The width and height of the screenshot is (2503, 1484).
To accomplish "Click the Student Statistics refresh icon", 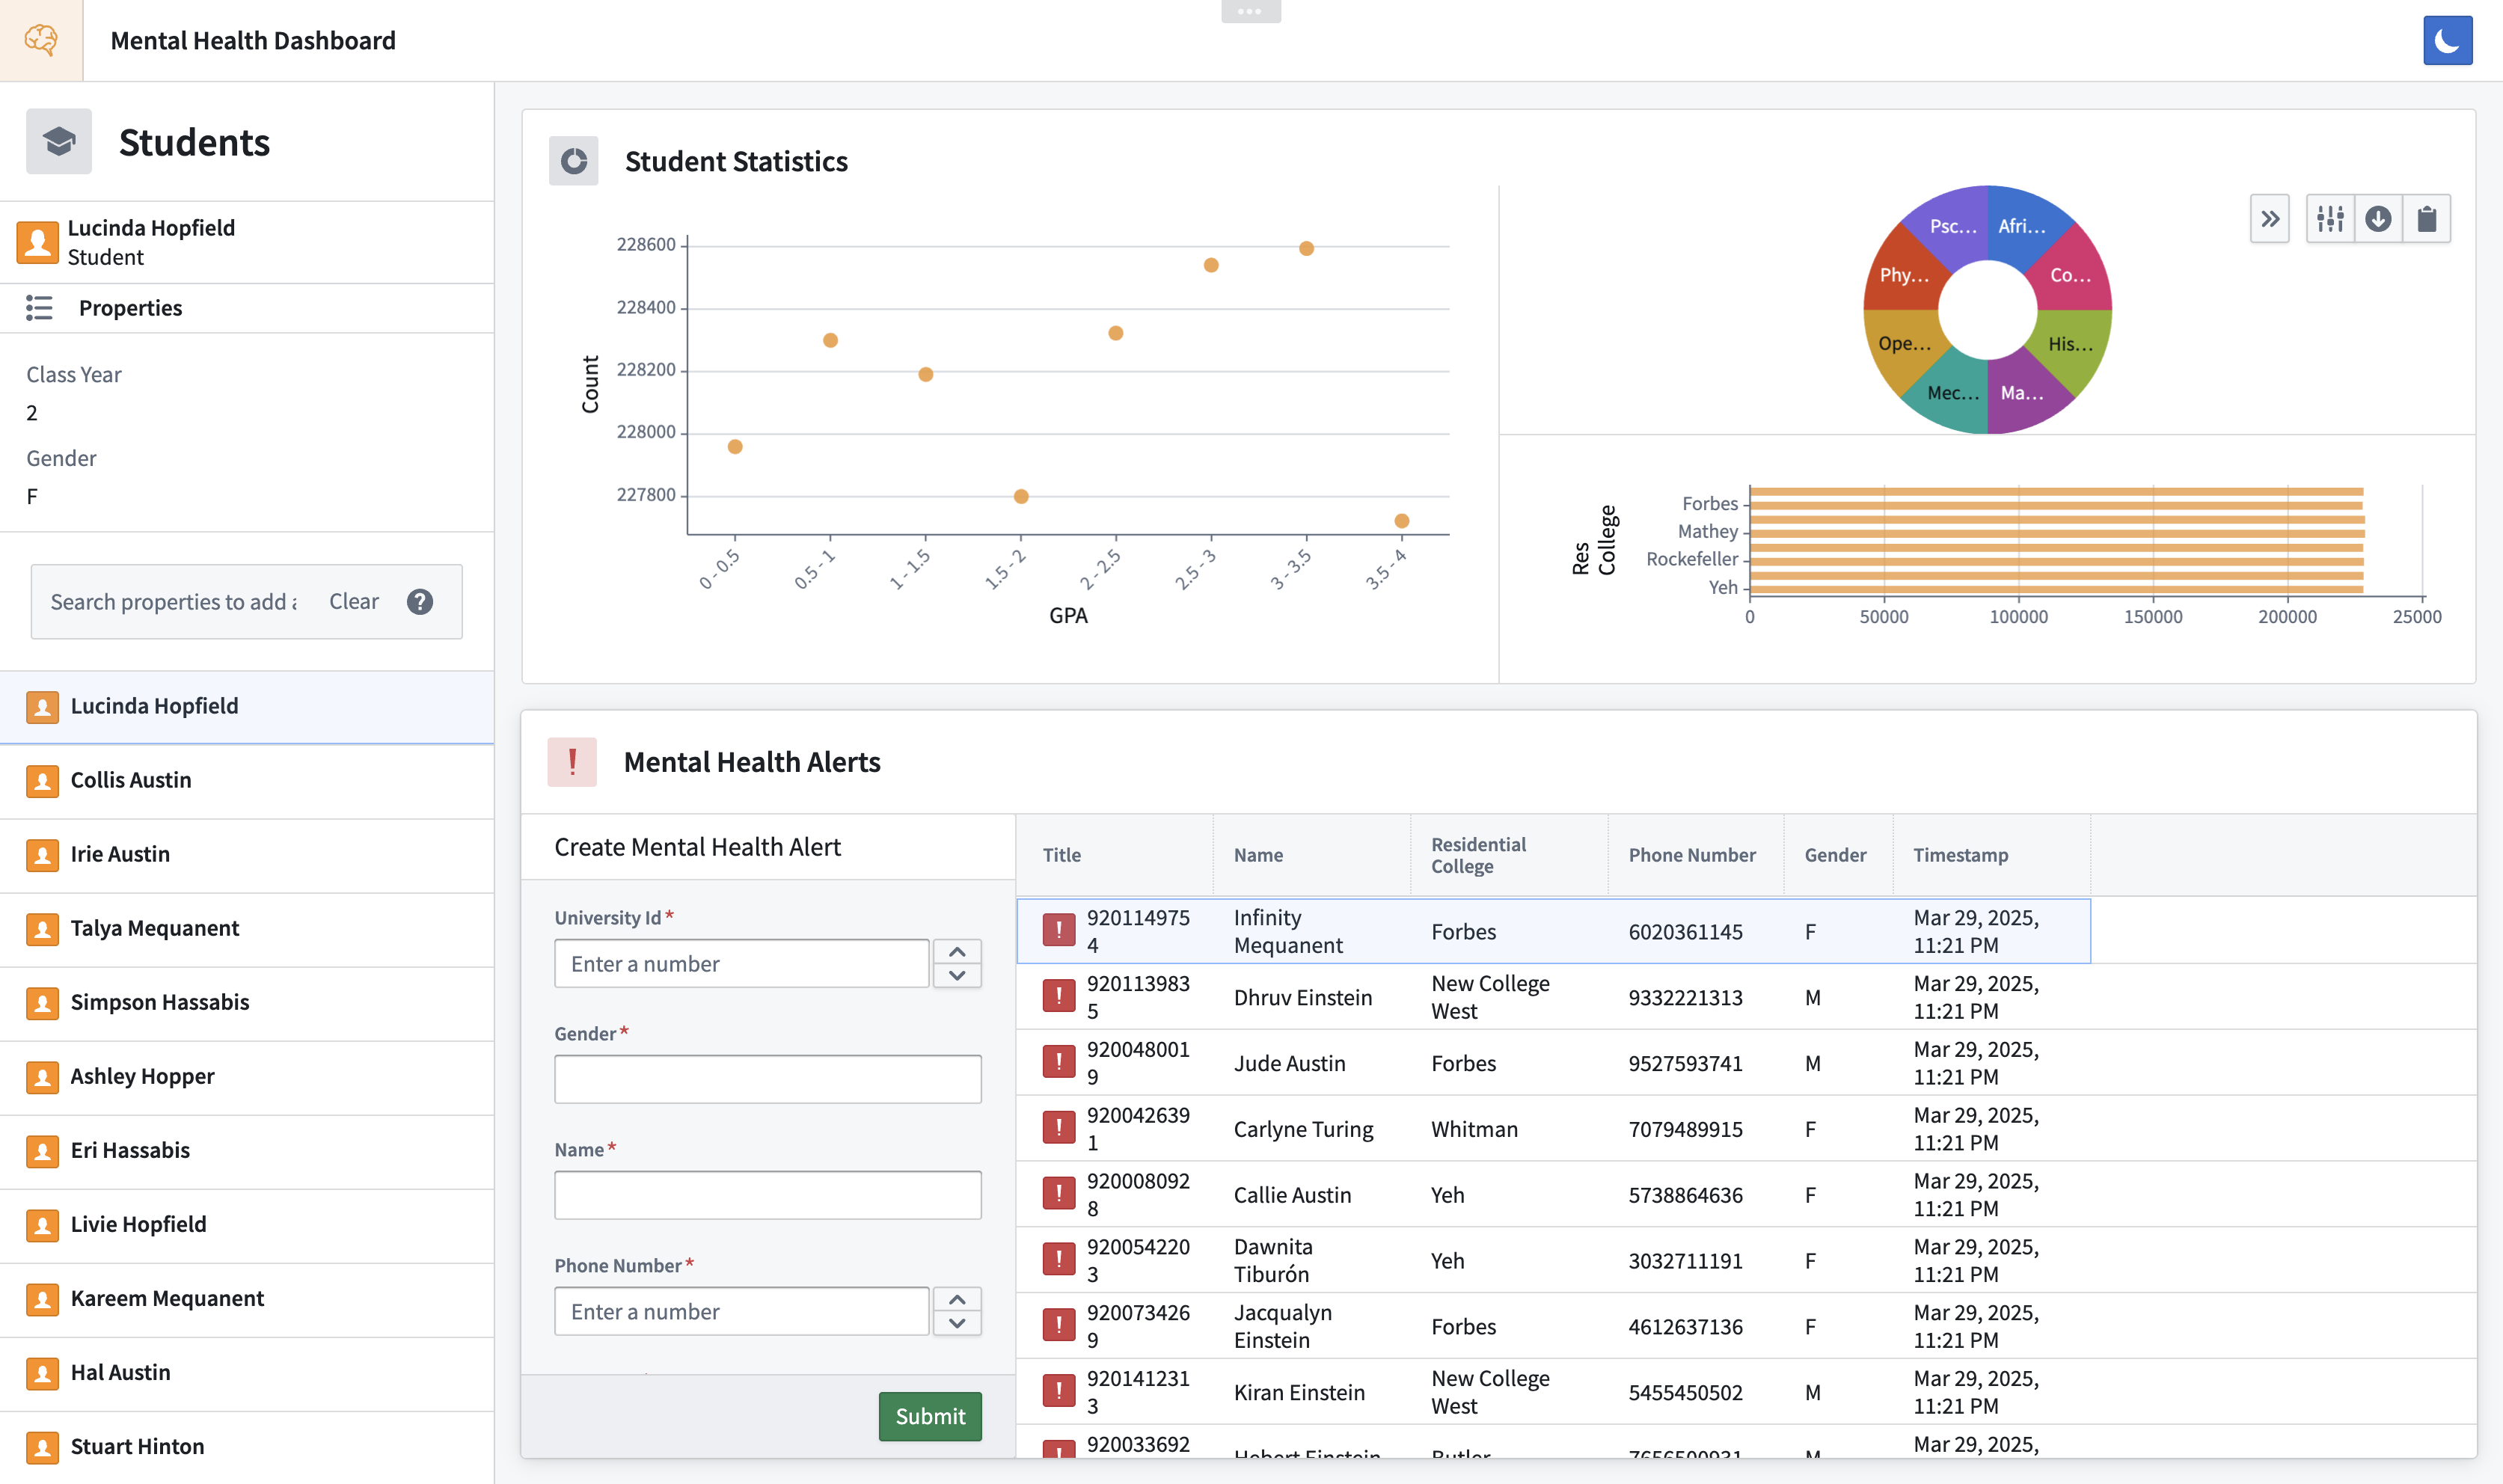I will (x=573, y=161).
